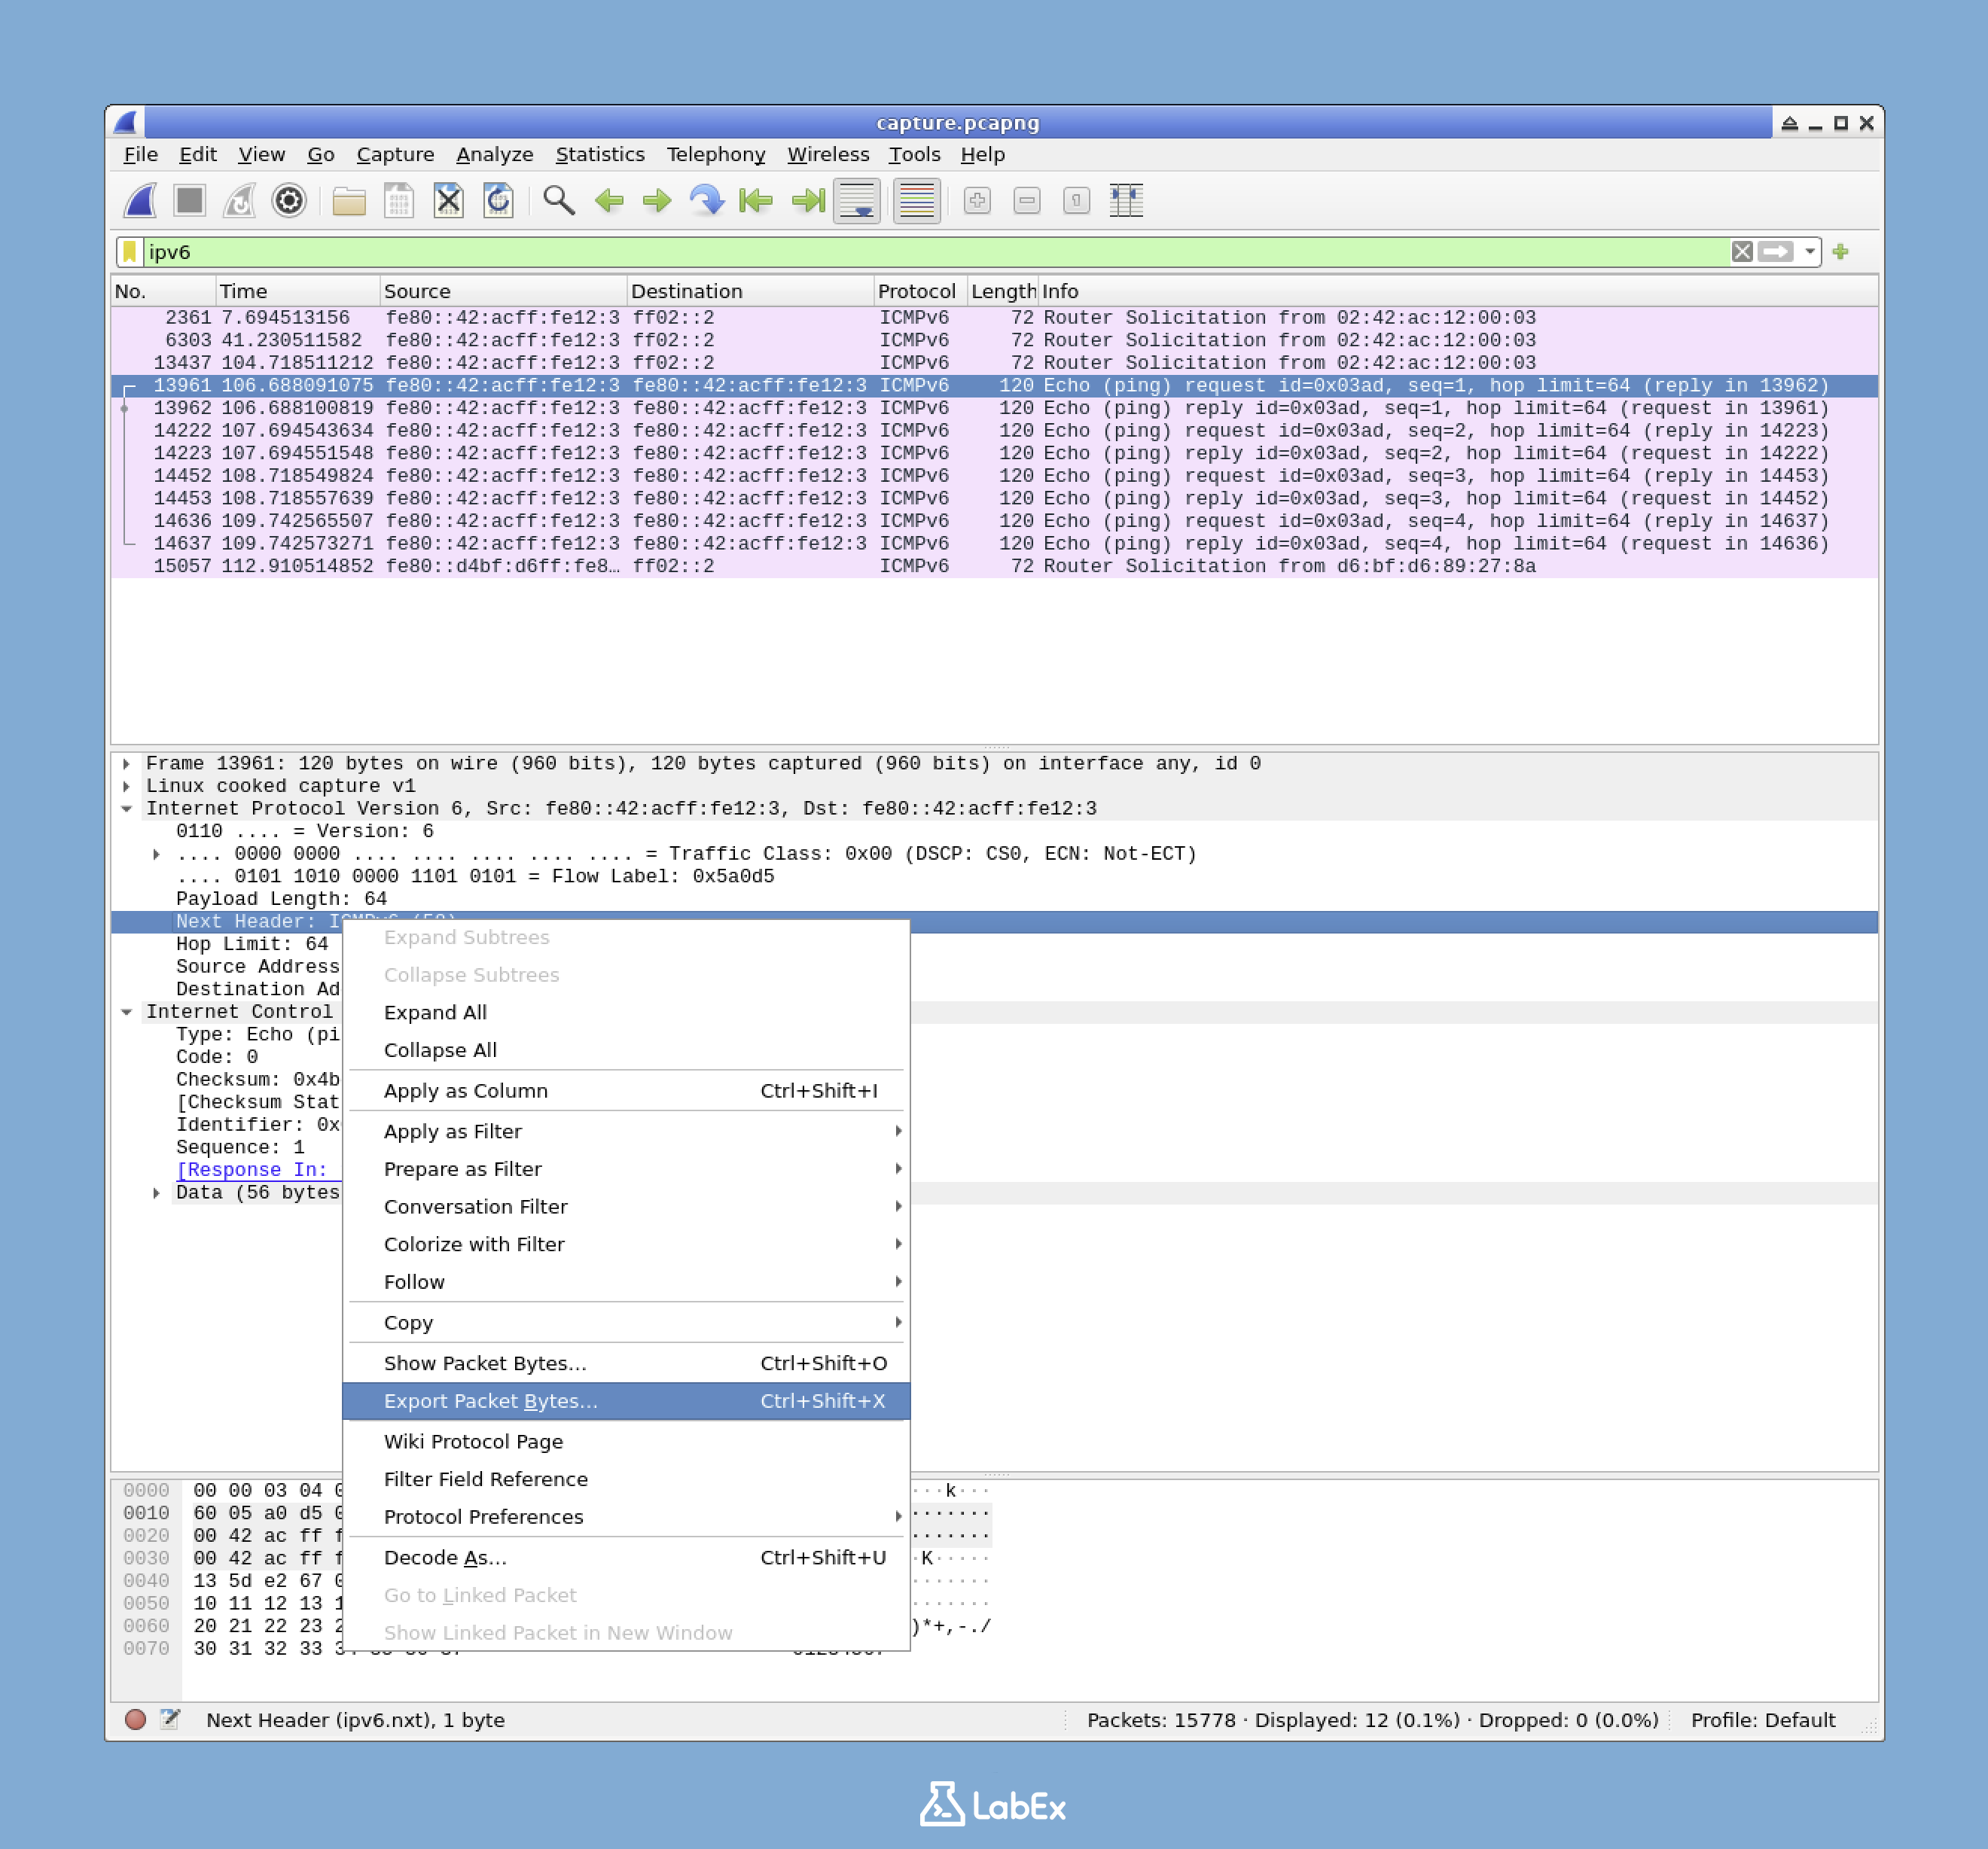Click Expand All in the context menu

coord(435,1012)
